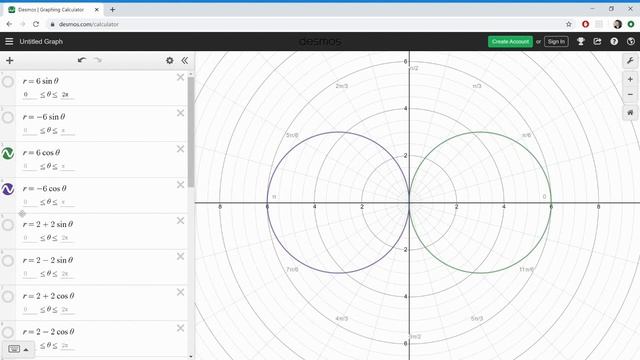Delete expression r = 2 + 2 sin θ
Screen dimensions: 640x360
(180, 221)
